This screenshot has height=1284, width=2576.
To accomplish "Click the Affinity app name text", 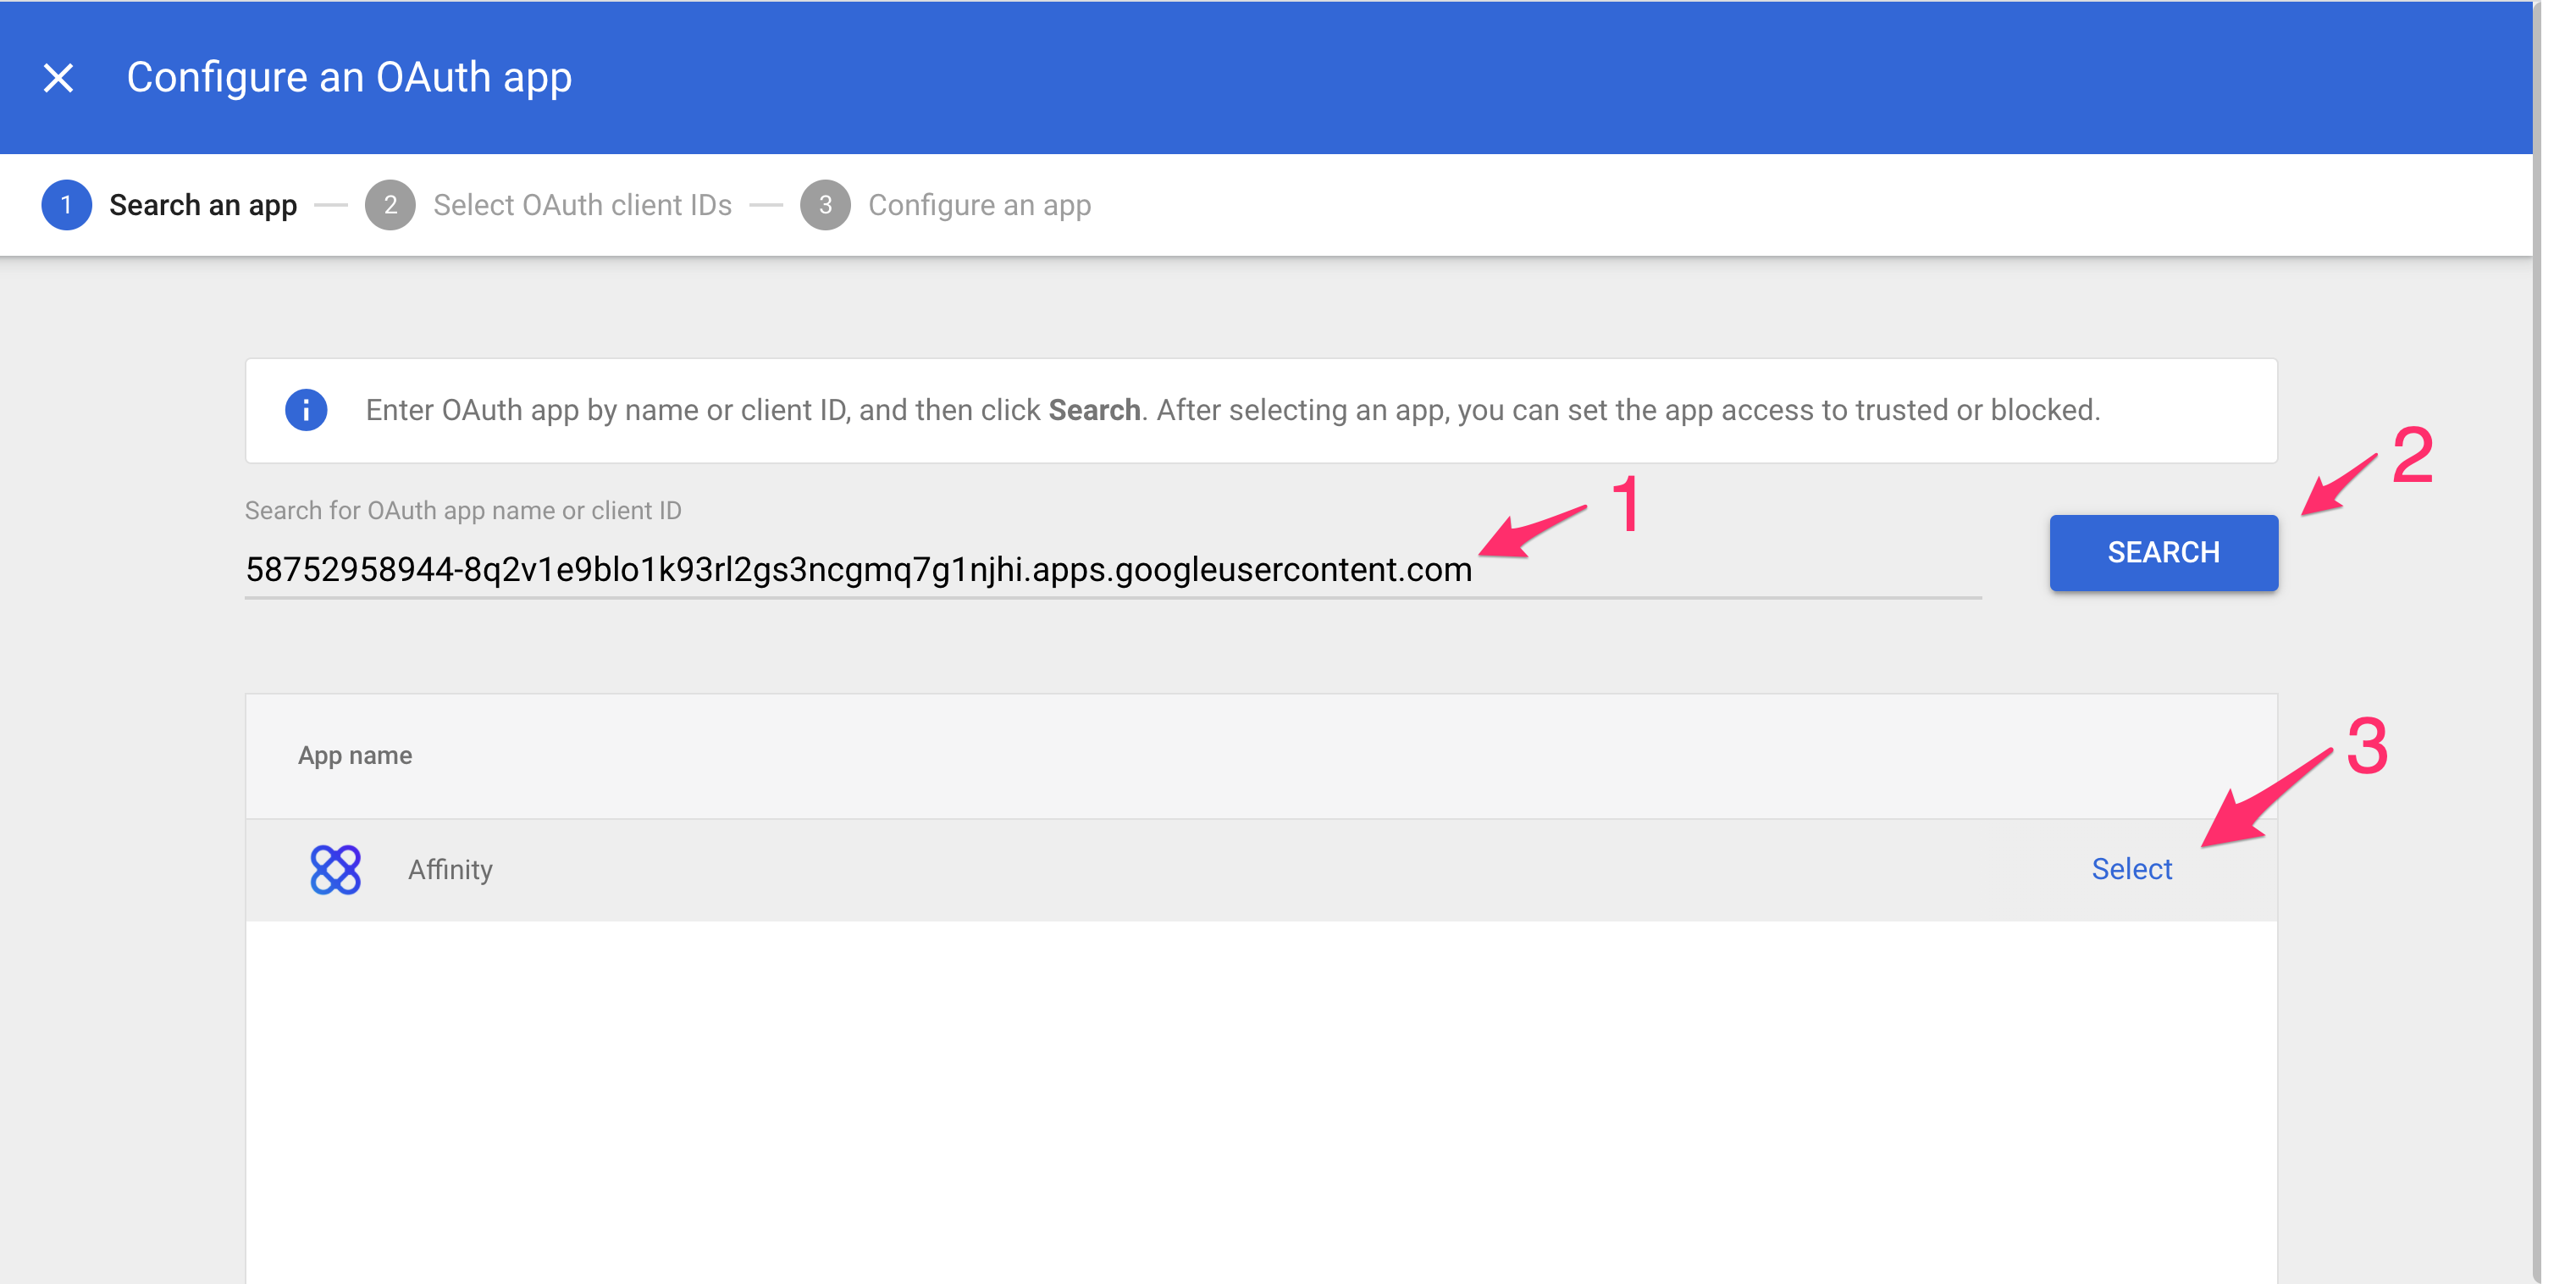I will (x=450, y=869).
